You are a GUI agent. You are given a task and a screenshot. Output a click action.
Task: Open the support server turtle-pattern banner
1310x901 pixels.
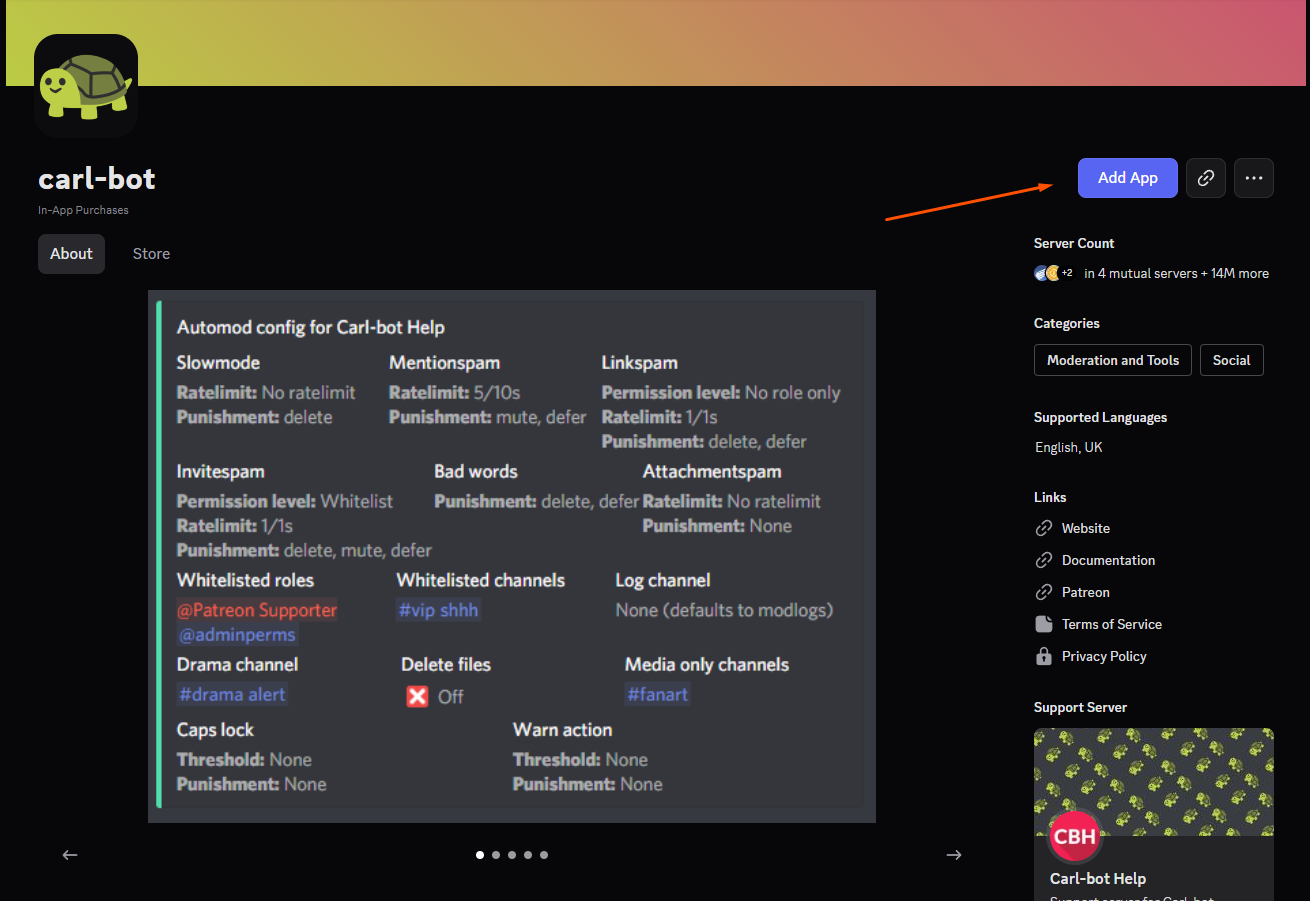tap(1154, 782)
